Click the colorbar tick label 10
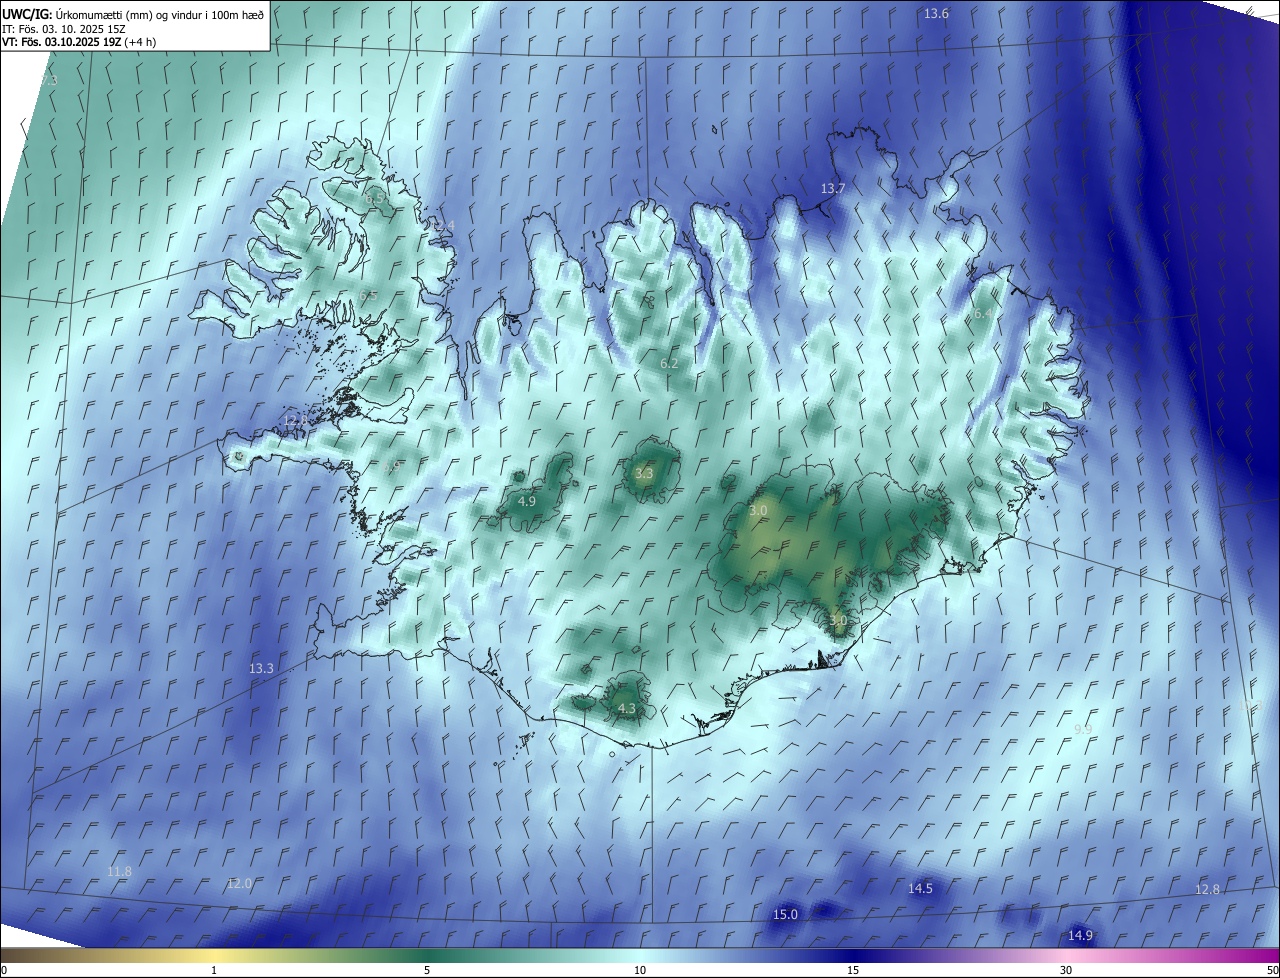 [640, 970]
